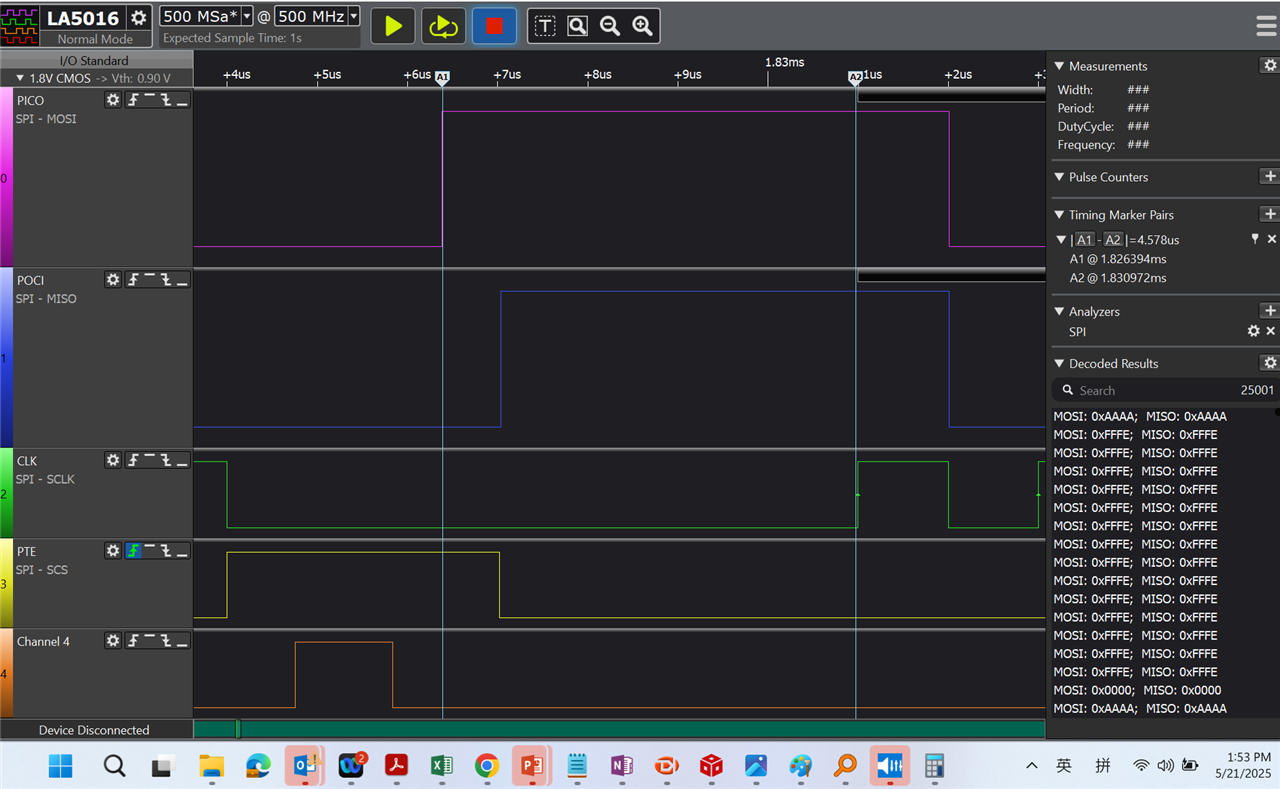Image resolution: width=1280 pixels, height=789 pixels.
Task: Start repeated loop capture
Action: click(x=443, y=26)
